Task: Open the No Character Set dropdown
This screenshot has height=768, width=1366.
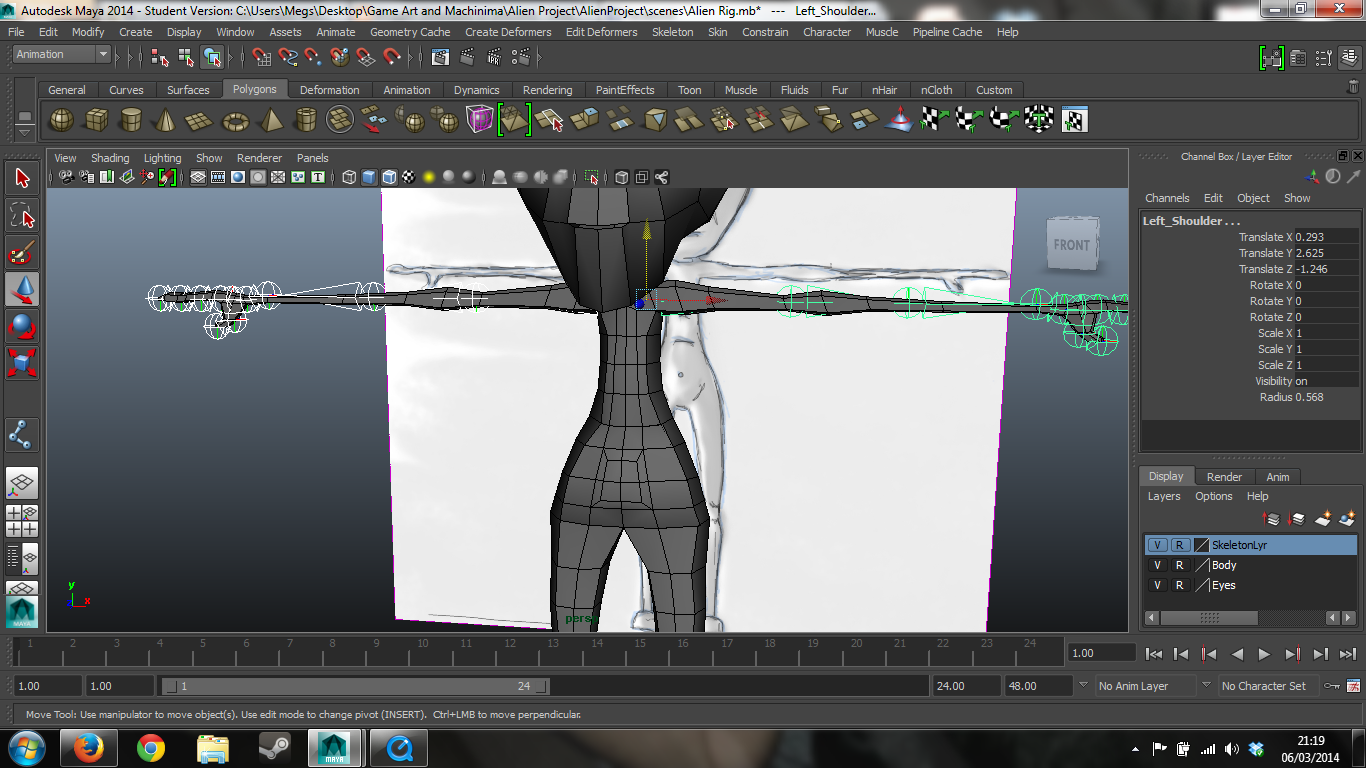Action: point(1265,686)
